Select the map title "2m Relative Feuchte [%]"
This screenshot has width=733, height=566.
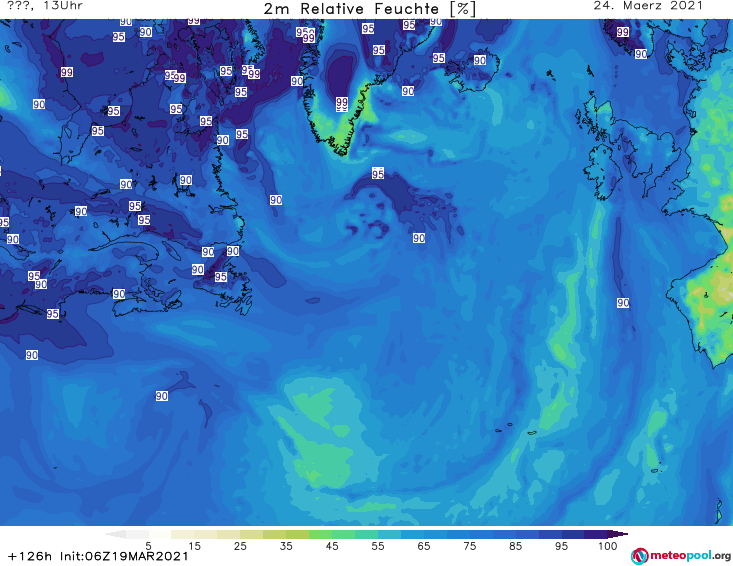click(x=370, y=9)
